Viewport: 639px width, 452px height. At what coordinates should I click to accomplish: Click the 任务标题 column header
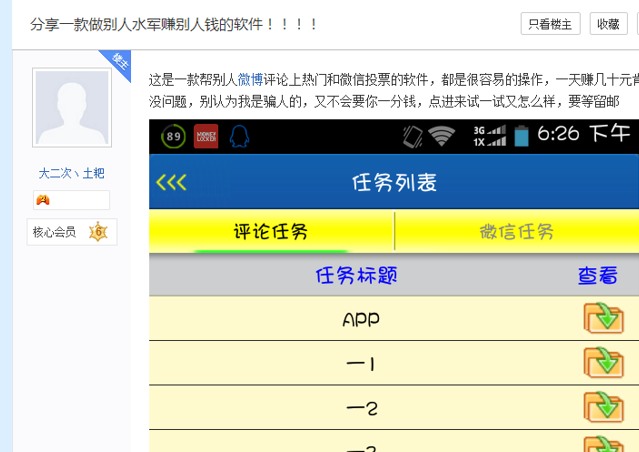357,275
